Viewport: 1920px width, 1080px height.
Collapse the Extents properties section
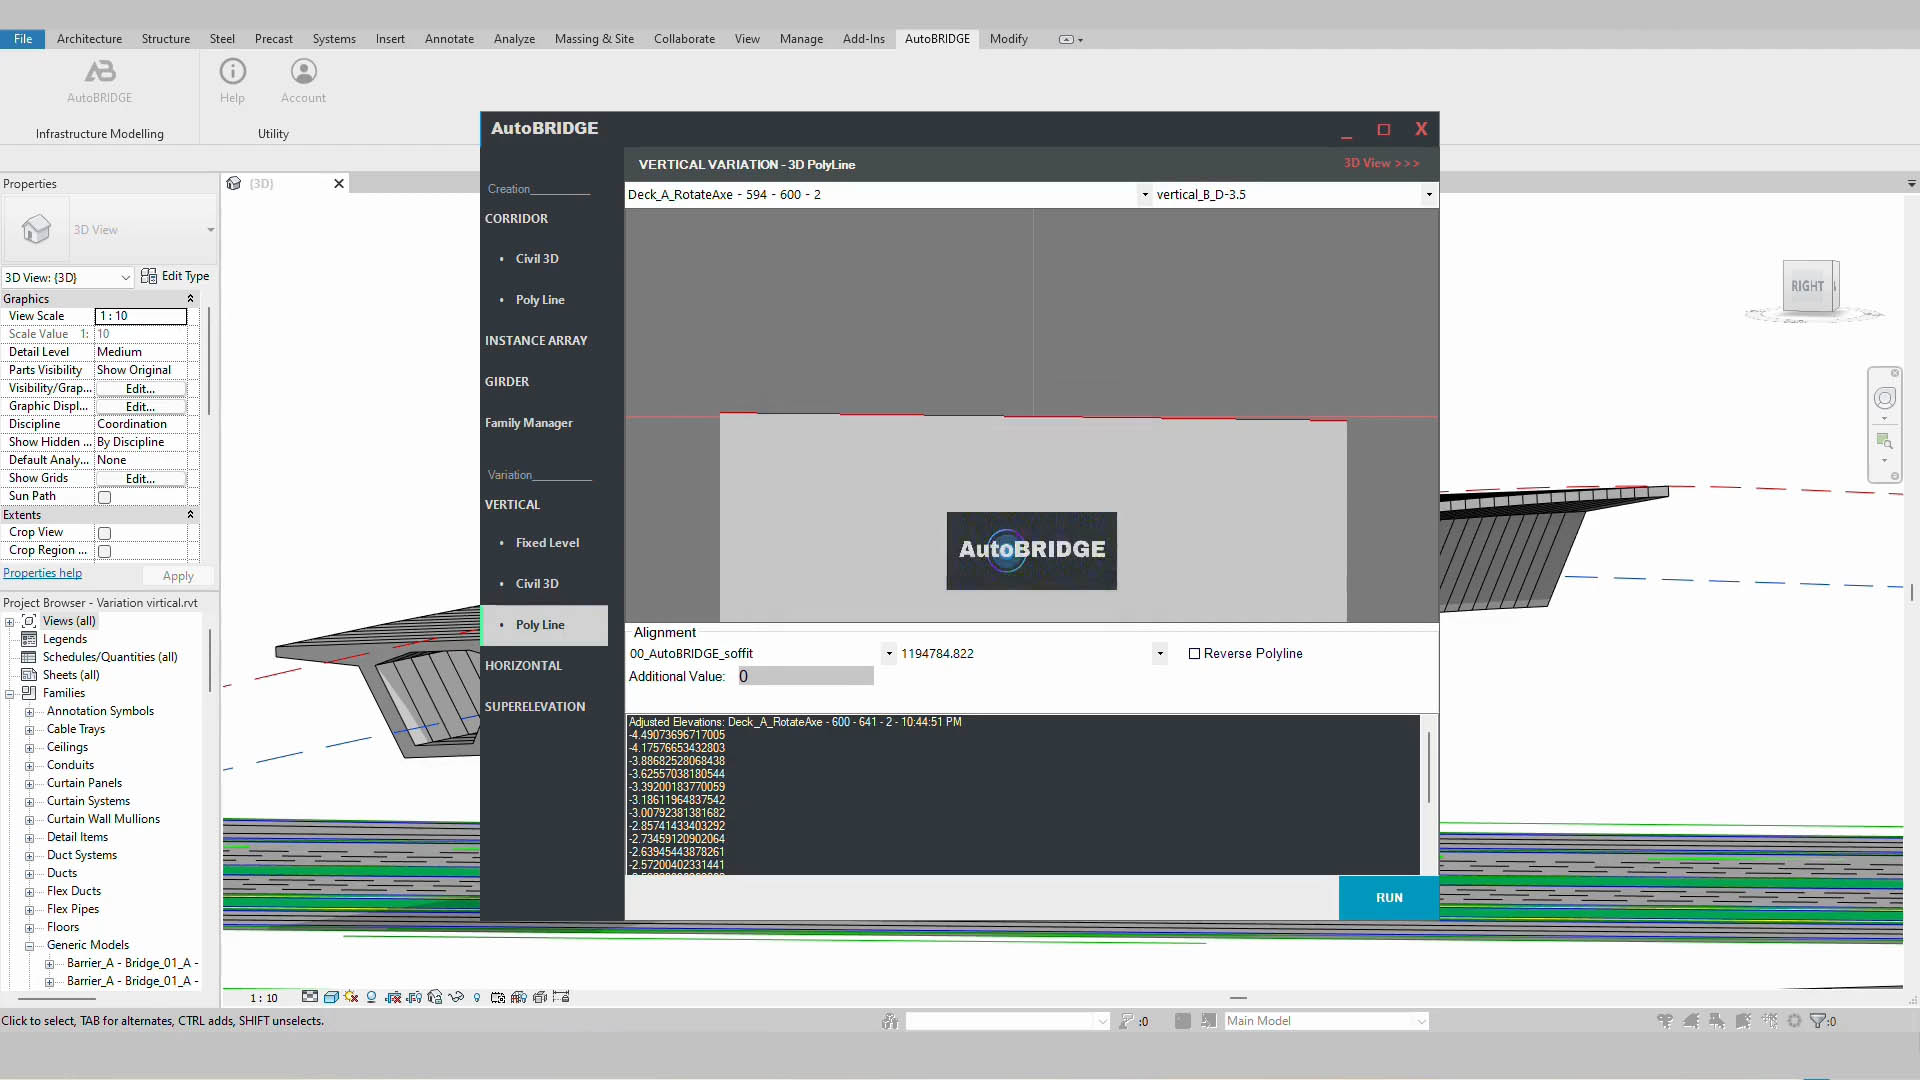point(190,515)
